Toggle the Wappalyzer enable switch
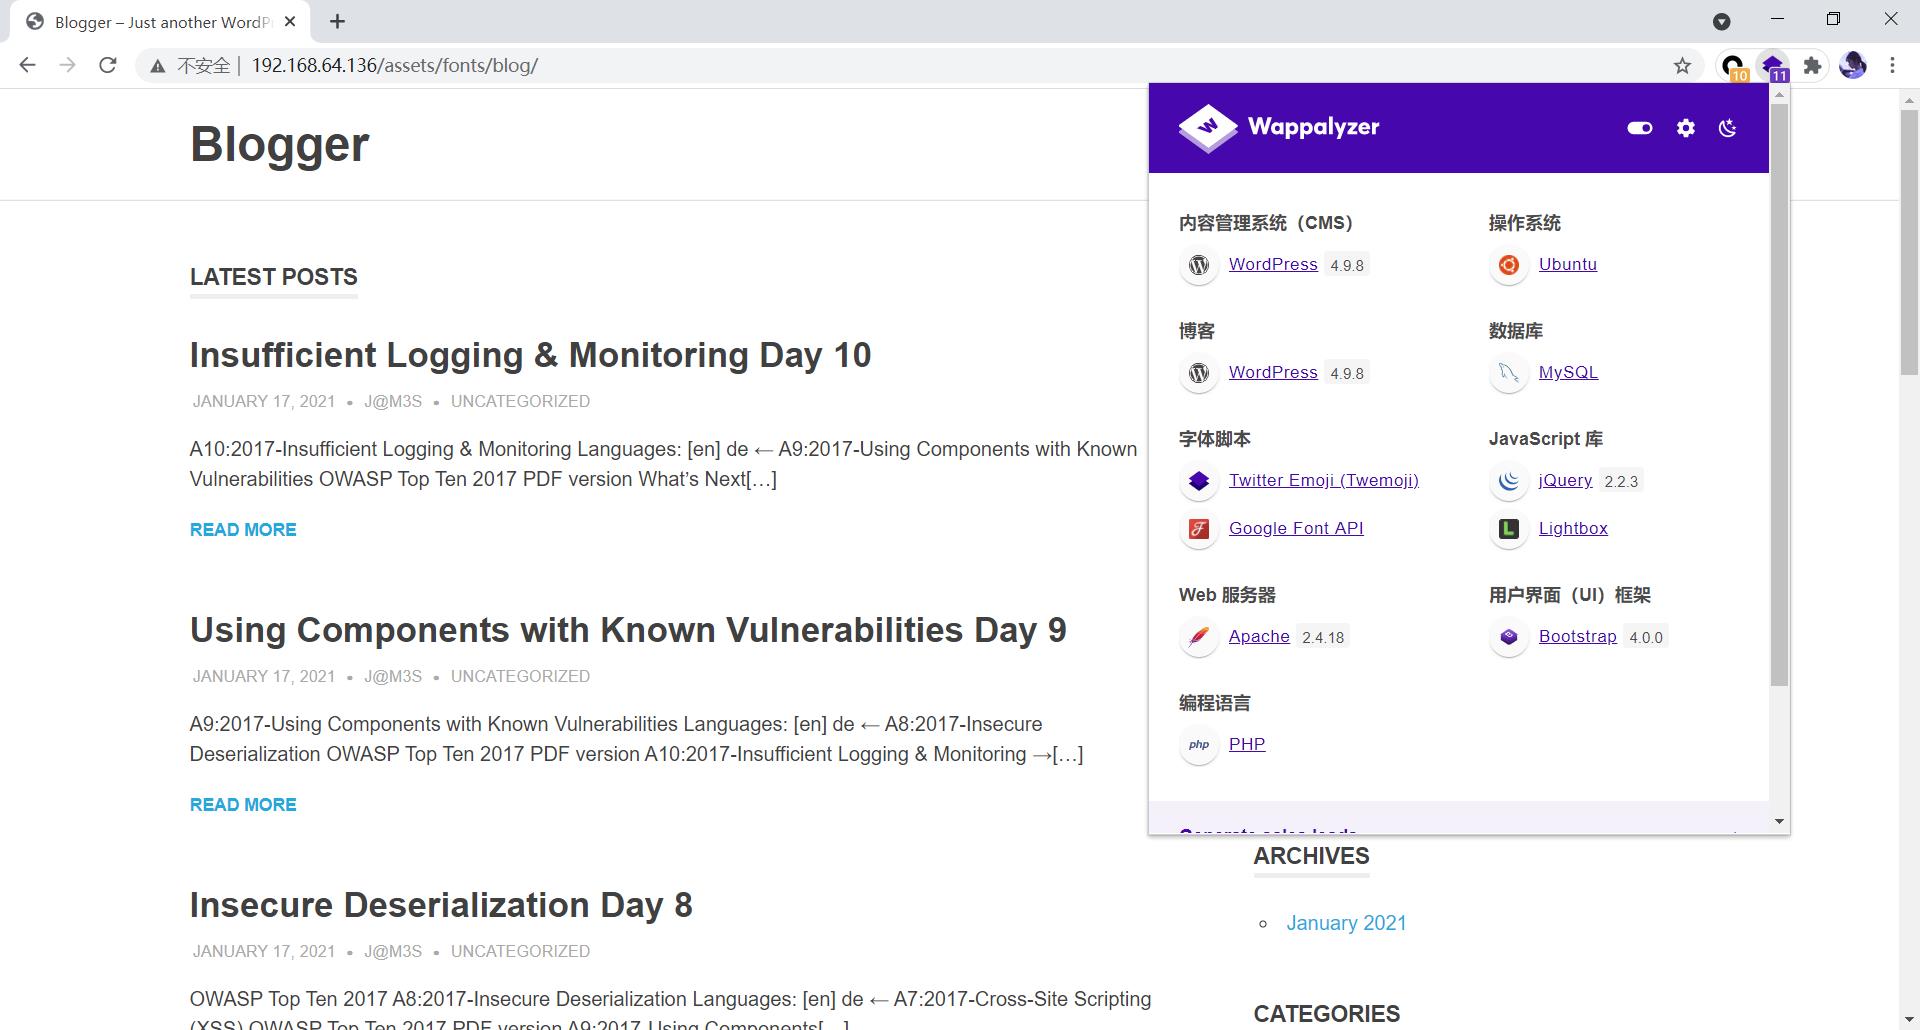The image size is (1920, 1030). [x=1639, y=128]
